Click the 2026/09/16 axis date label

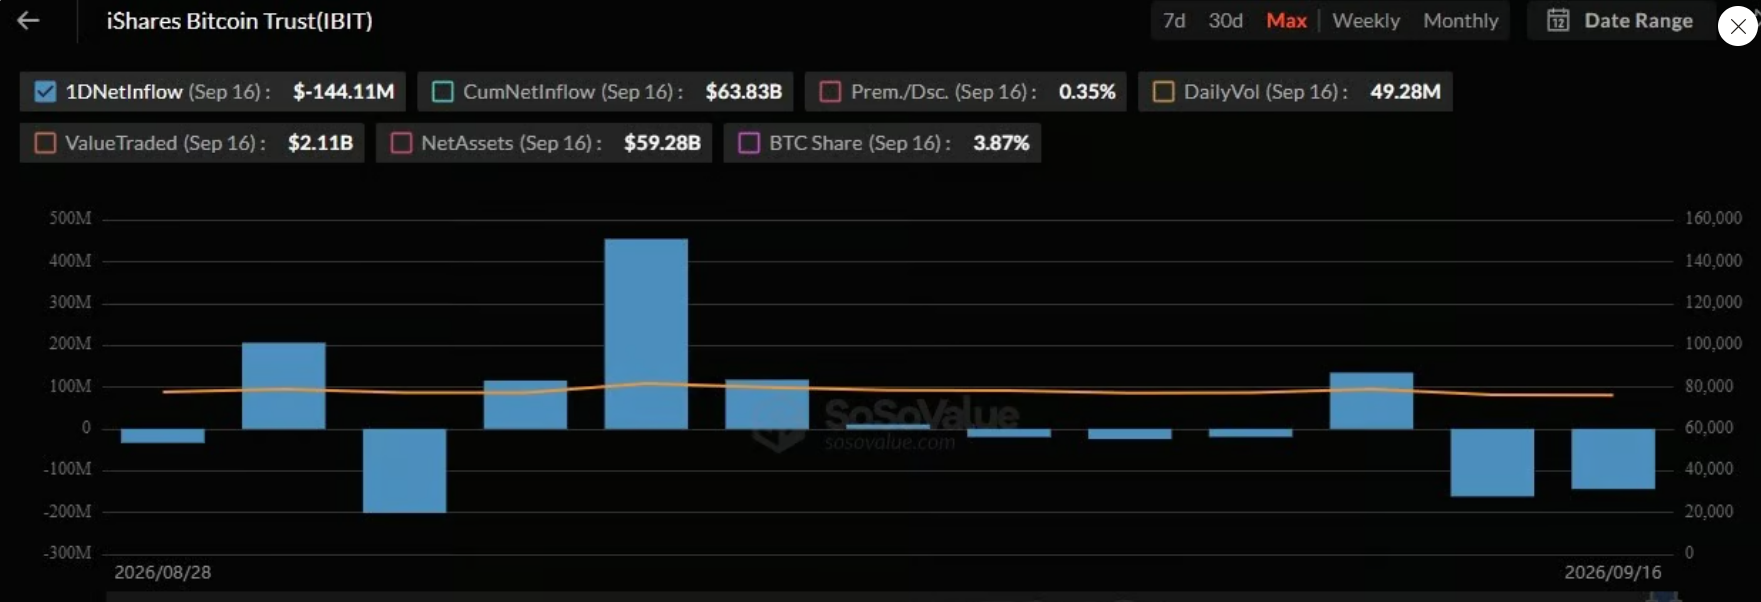coord(1612,572)
